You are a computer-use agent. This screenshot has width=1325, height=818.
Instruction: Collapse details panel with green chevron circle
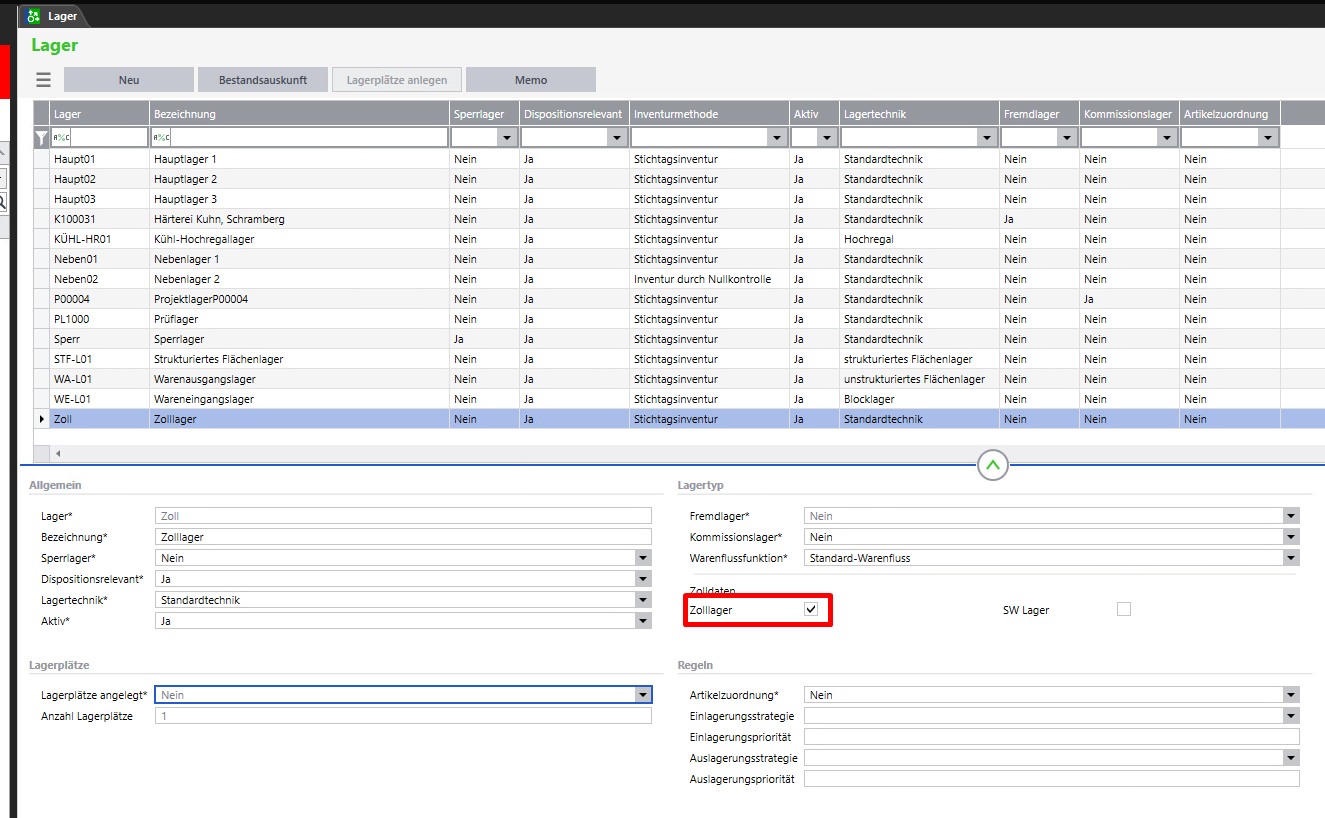[992, 465]
